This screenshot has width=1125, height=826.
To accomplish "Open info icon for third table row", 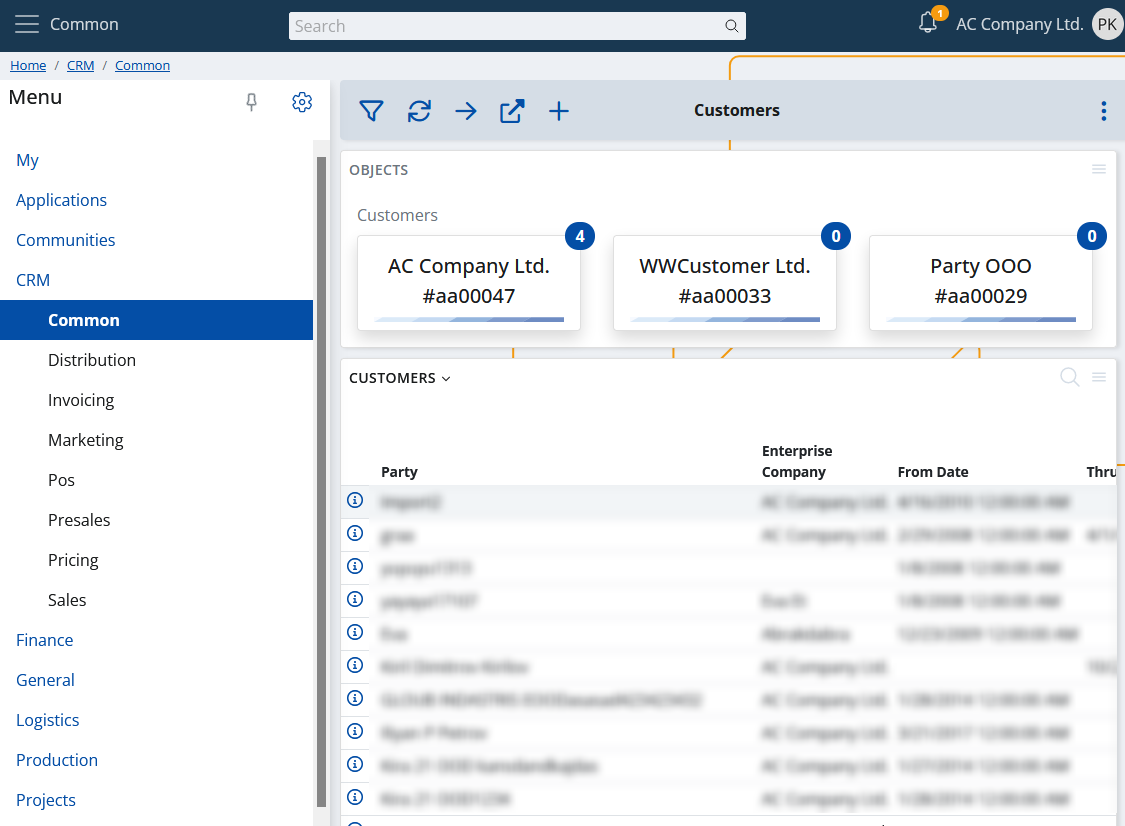I will [x=355, y=566].
